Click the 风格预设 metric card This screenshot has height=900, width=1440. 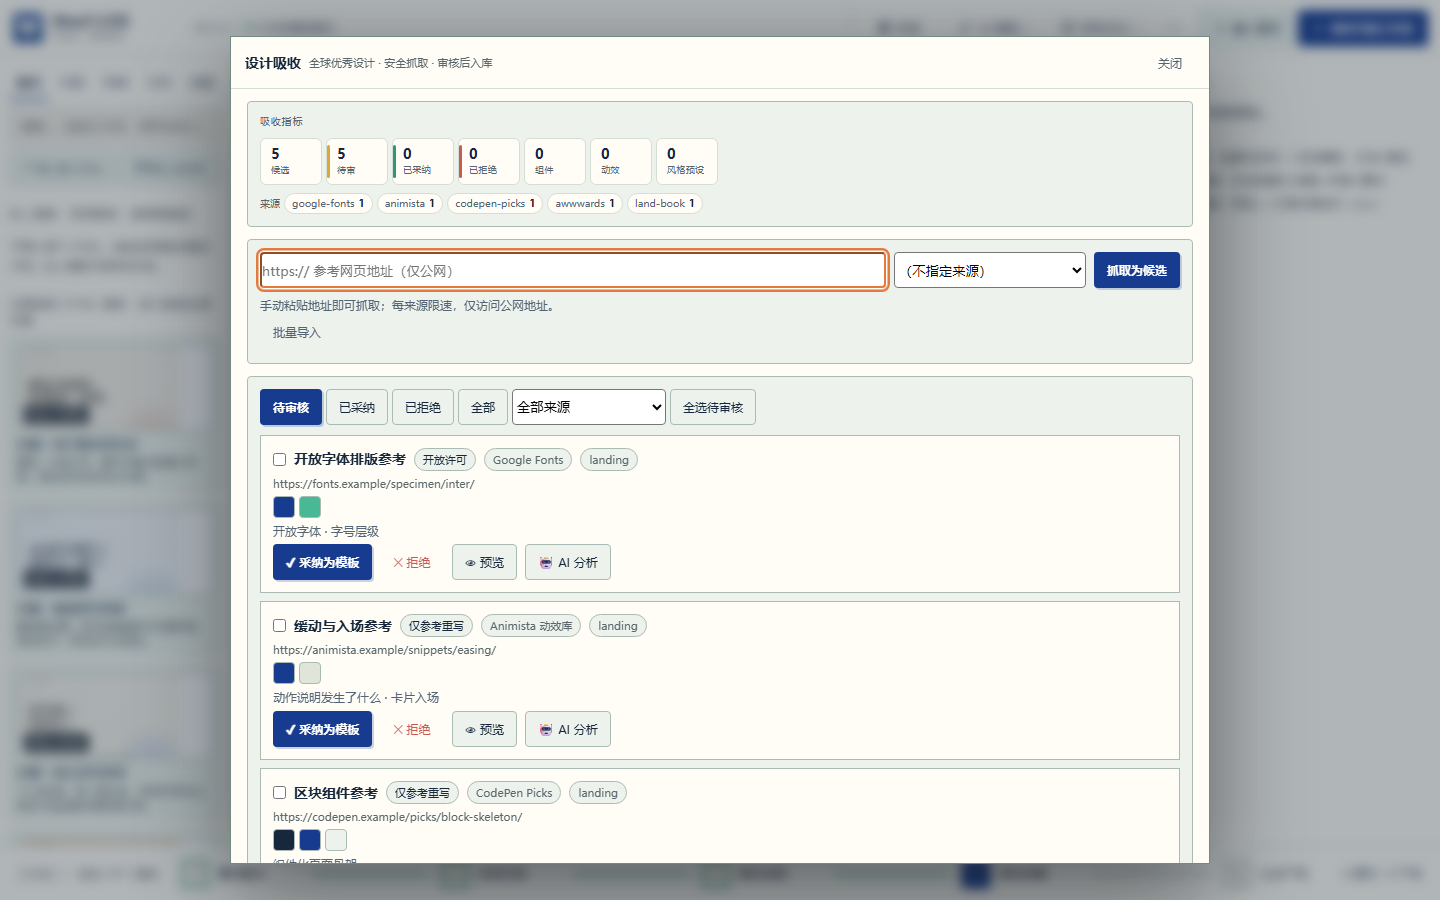[x=687, y=161]
